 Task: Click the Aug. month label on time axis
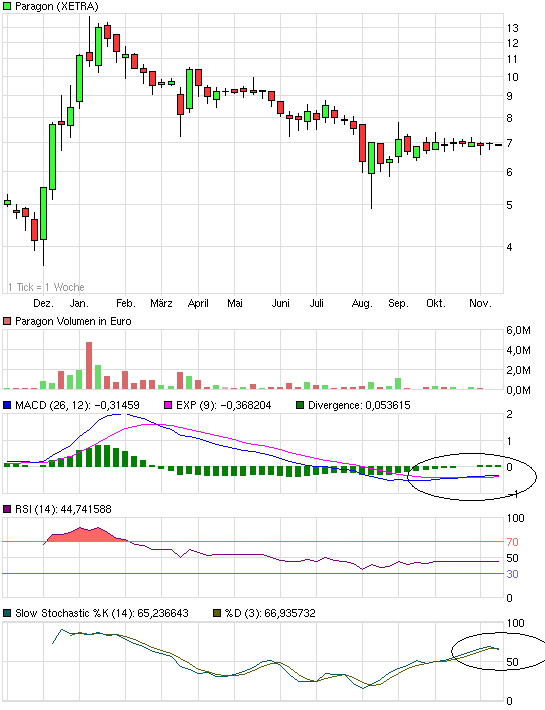pos(362,303)
